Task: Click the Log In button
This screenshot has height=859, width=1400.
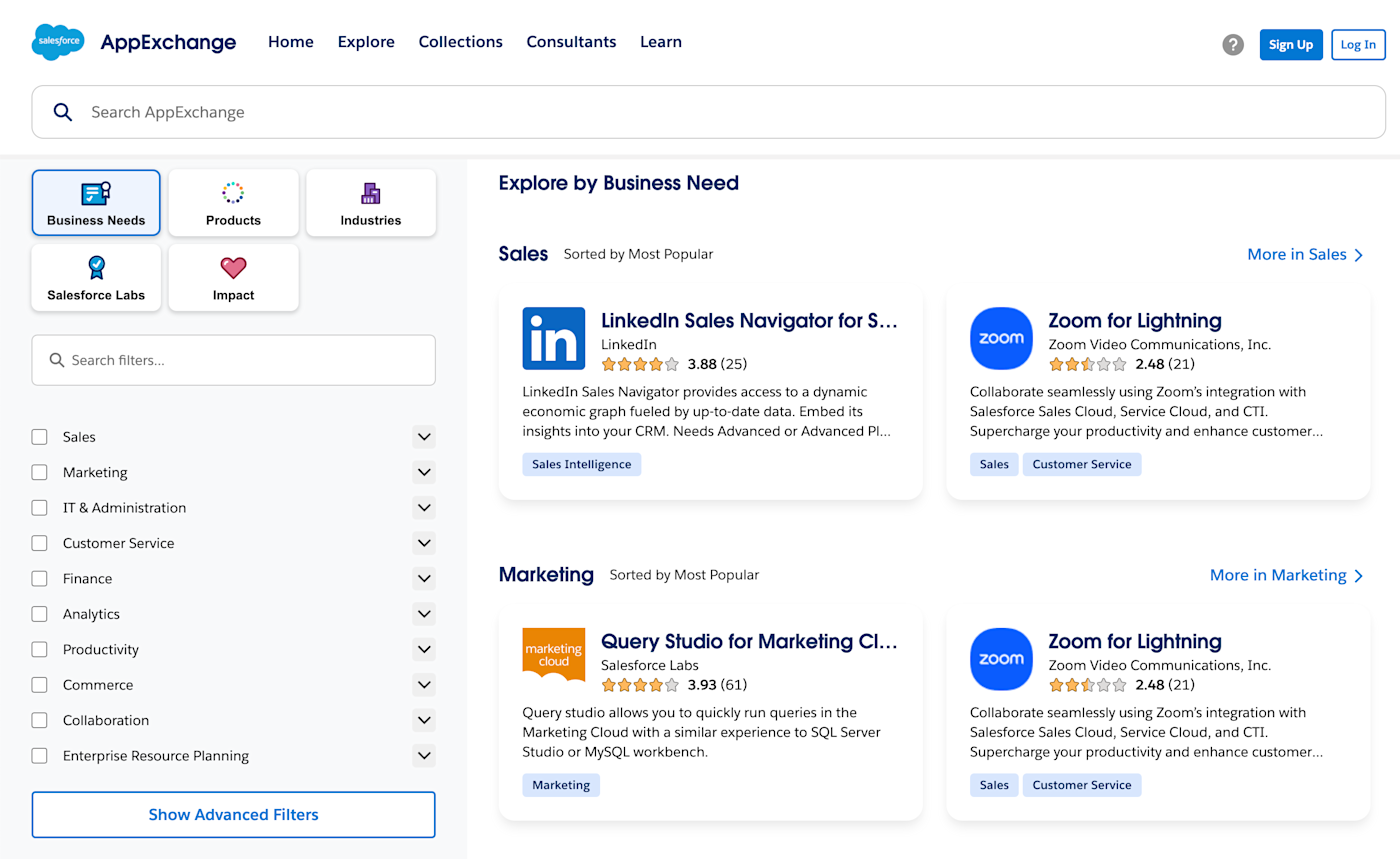Action: [1358, 44]
